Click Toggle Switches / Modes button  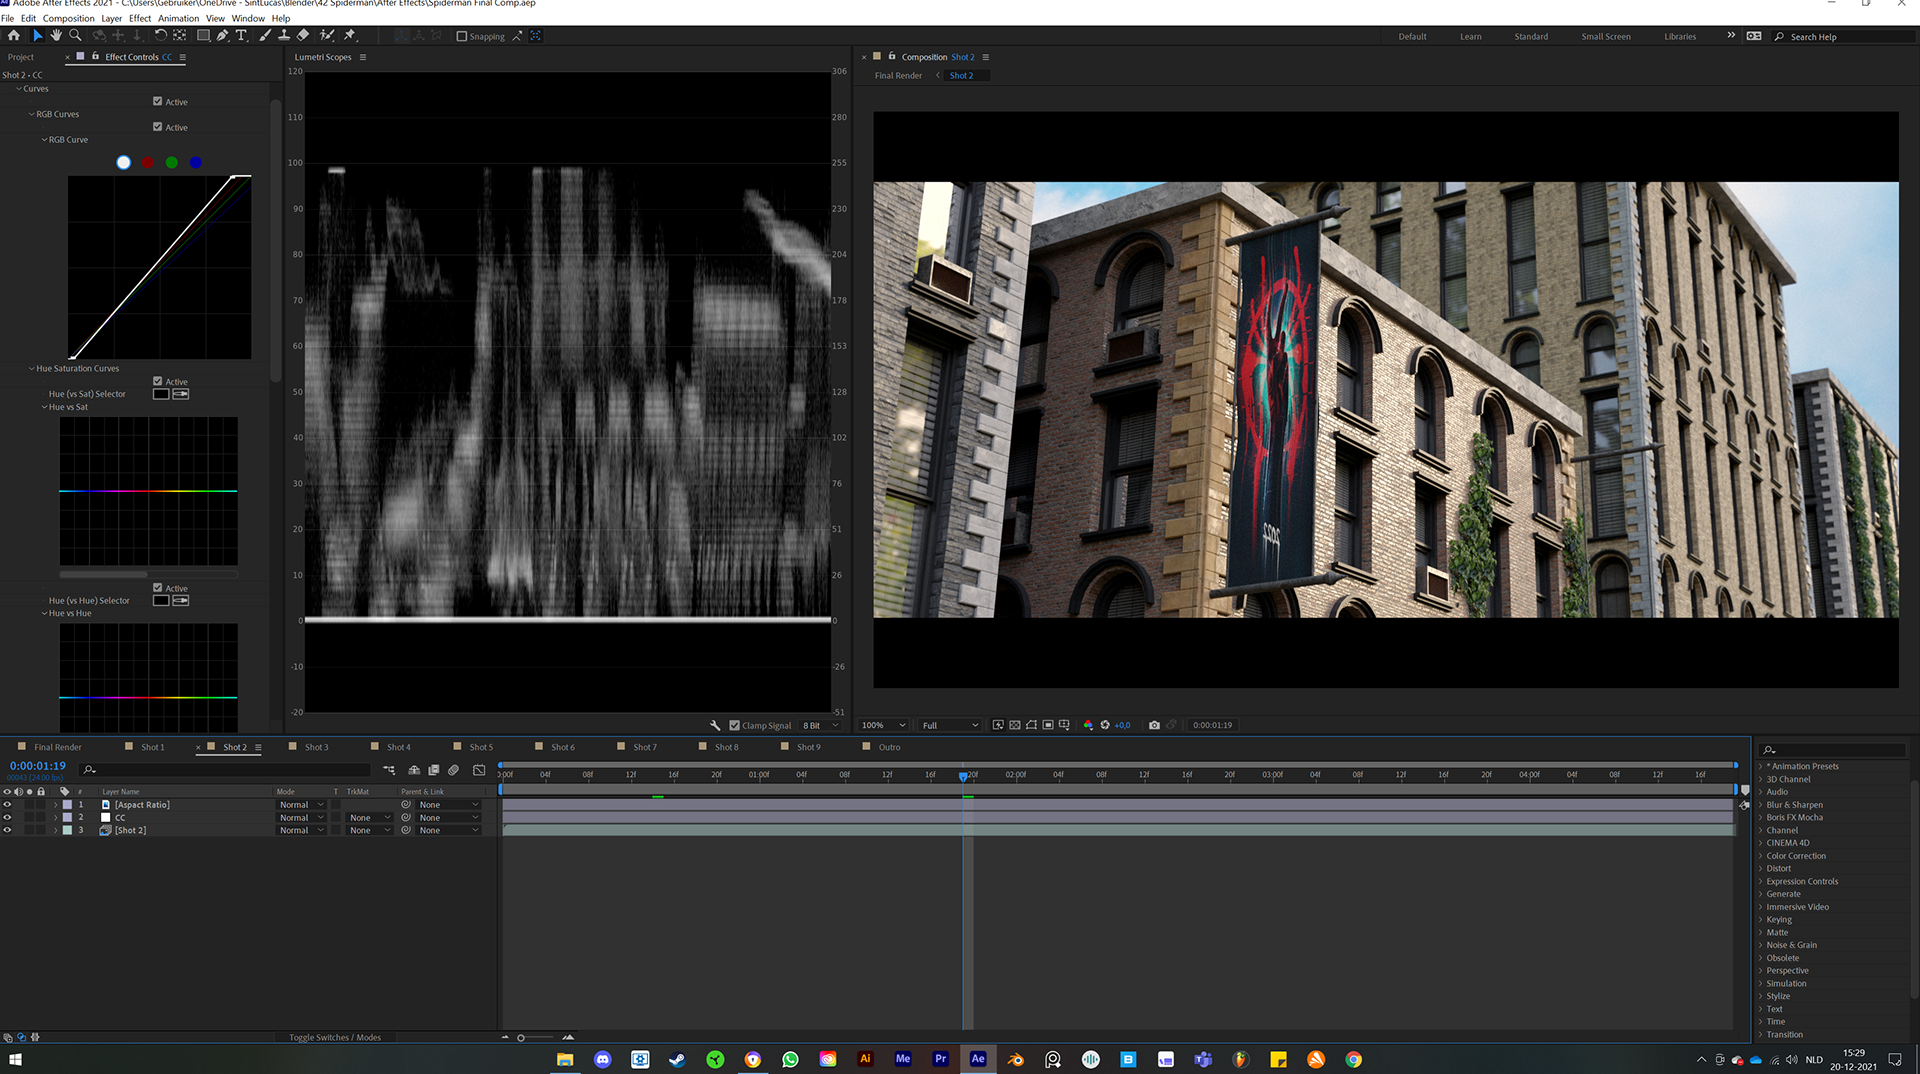point(335,1038)
